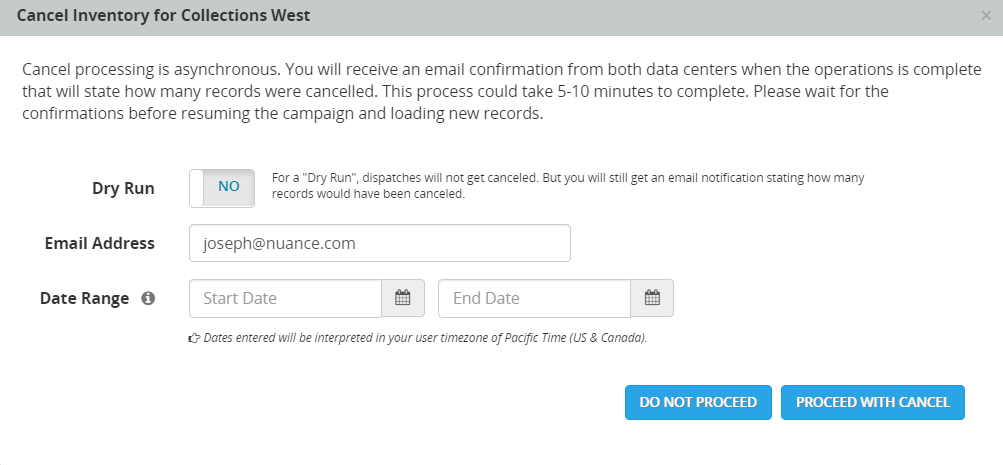
Task: Click the Date Range label text
Action: pos(85,298)
